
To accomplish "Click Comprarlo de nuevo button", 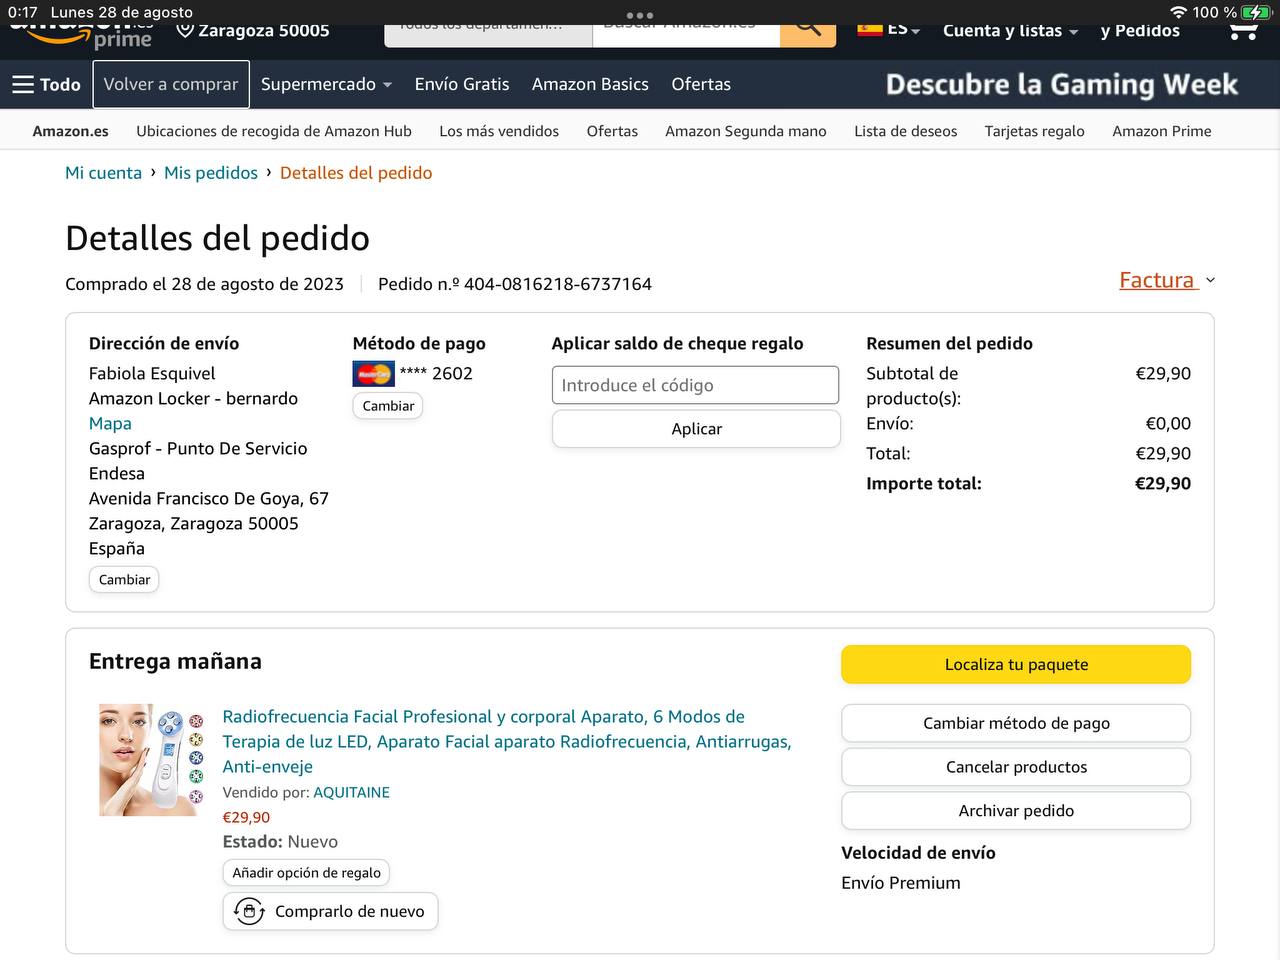I will (x=330, y=911).
